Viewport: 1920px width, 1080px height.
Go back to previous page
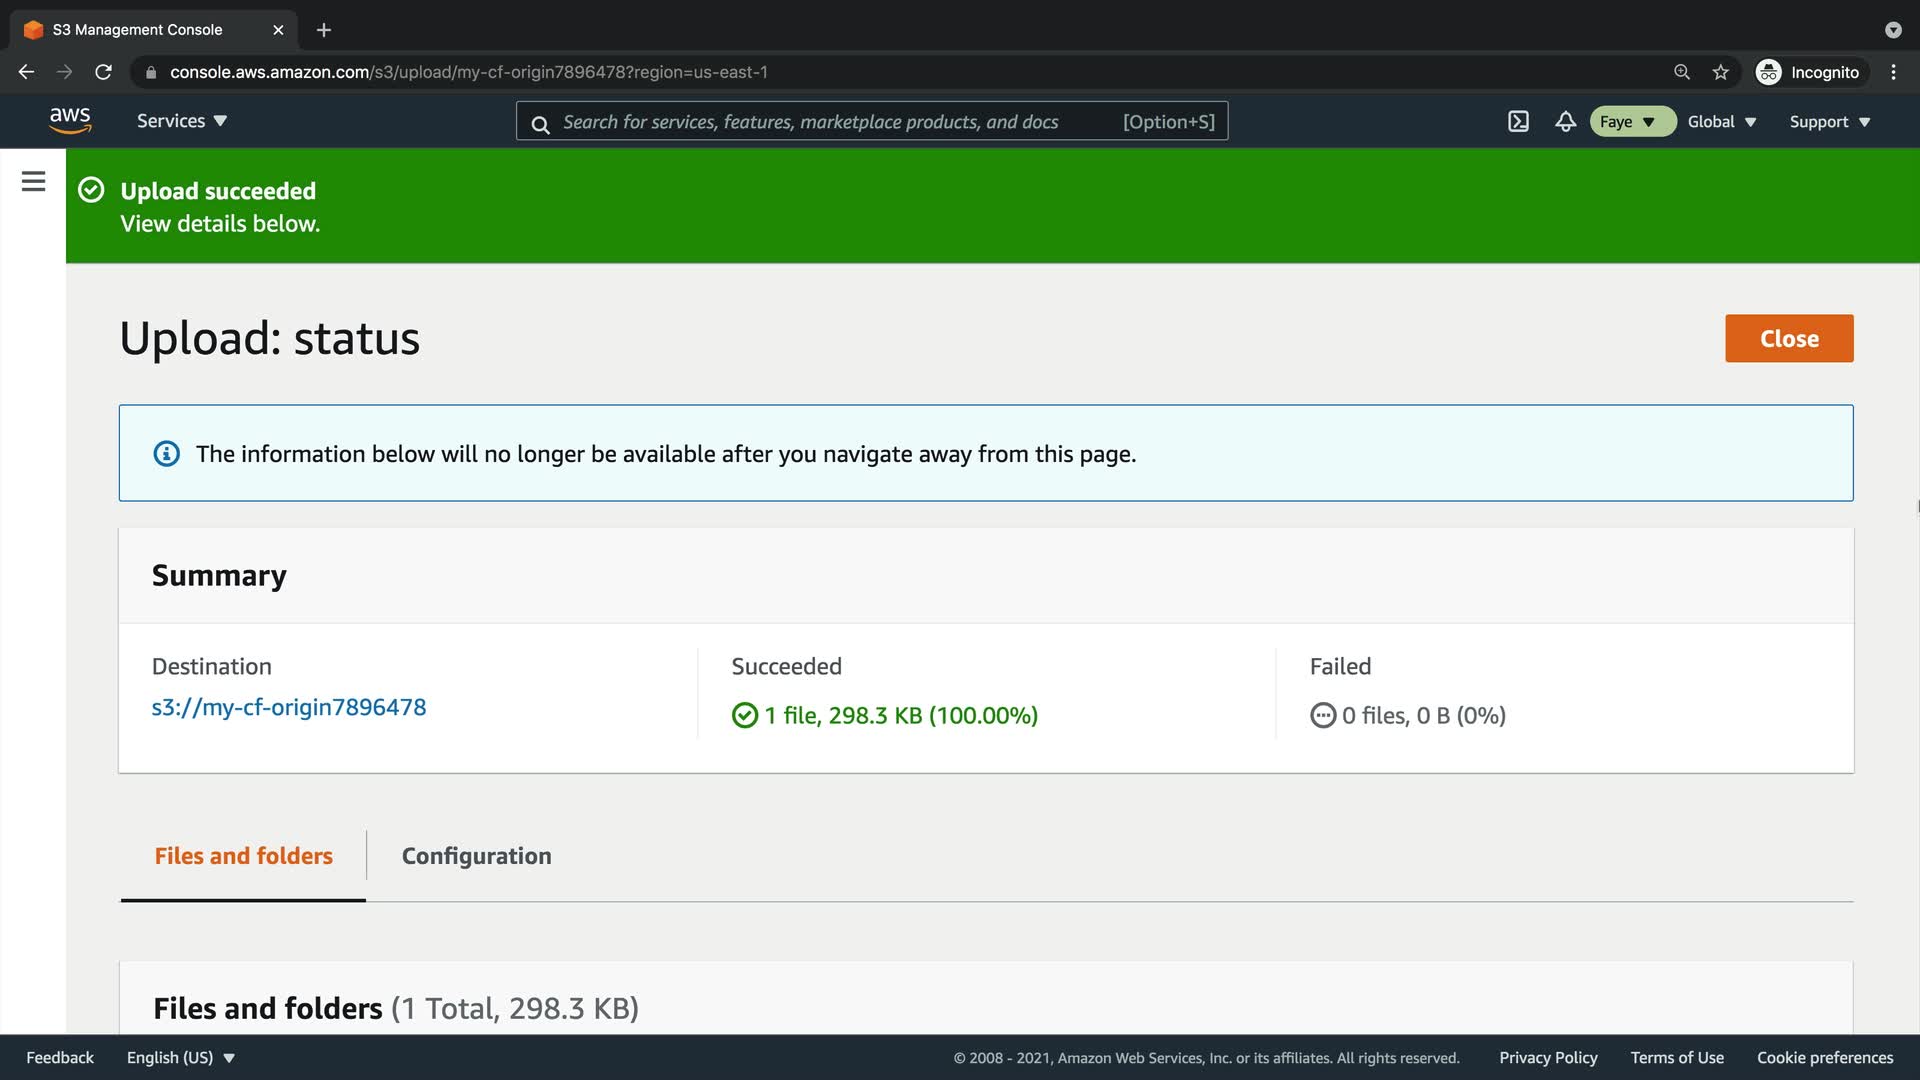[x=26, y=72]
